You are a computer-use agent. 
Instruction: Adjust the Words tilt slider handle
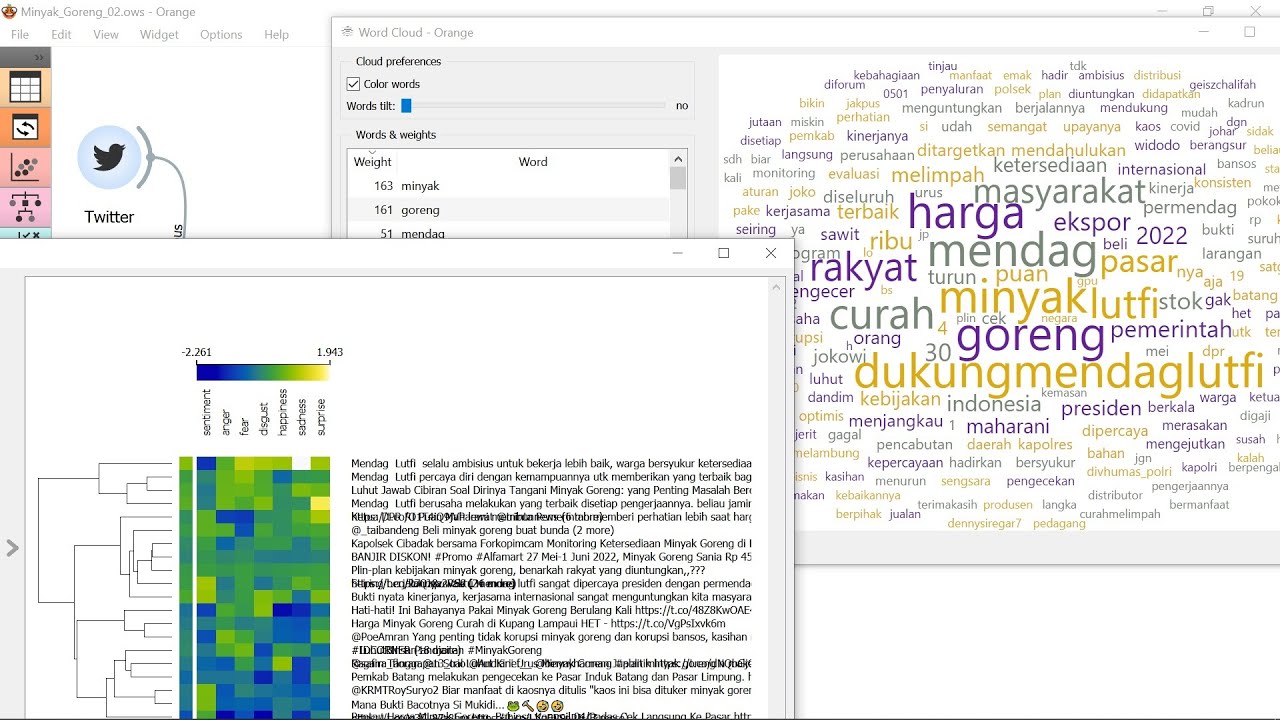pyautogui.click(x=406, y=105)
